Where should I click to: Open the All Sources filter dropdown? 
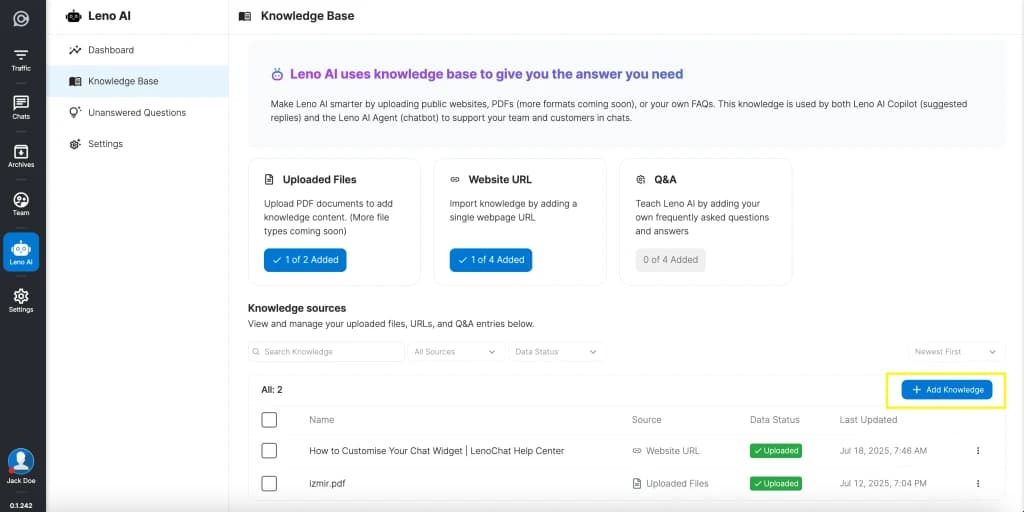pos(456,351)
